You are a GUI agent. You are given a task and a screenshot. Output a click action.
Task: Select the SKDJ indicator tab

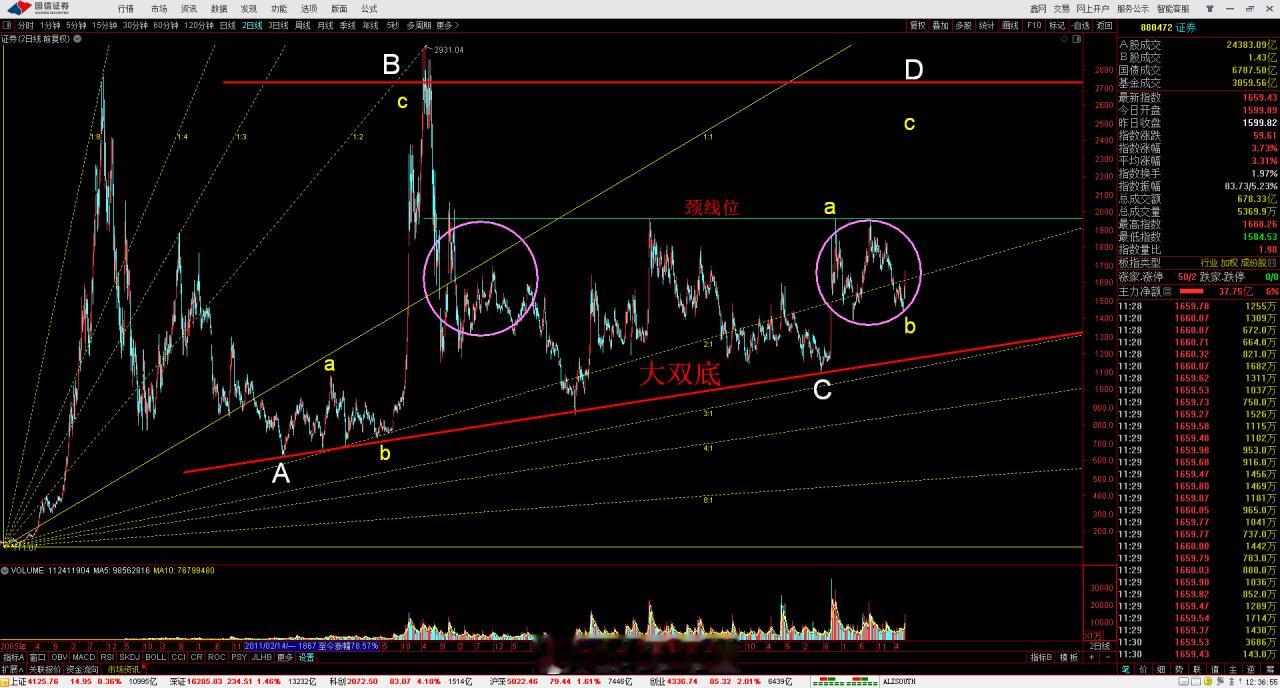(x=130, y=657)
